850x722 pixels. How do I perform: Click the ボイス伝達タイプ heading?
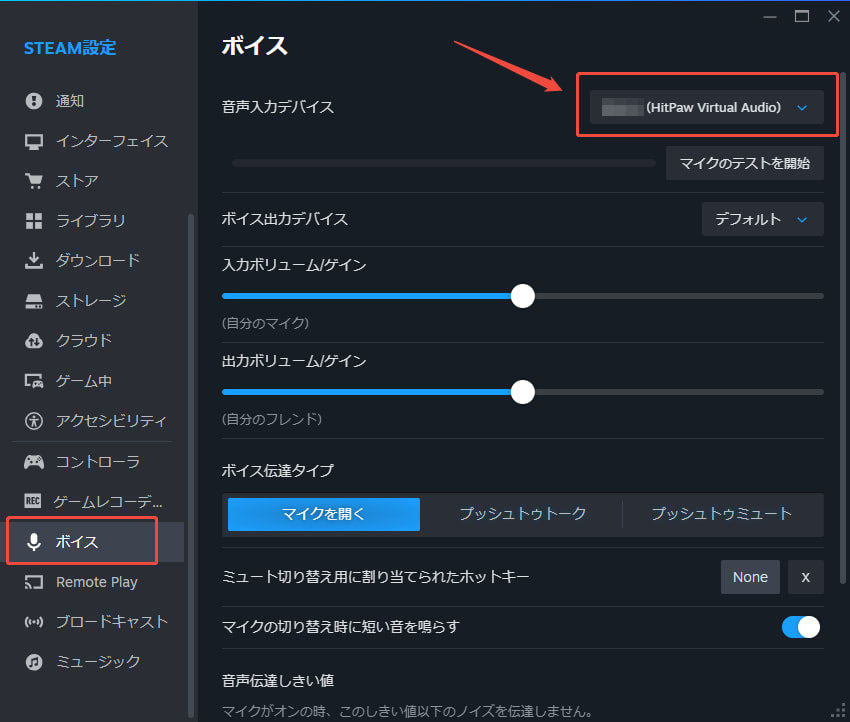coord(278,470)
